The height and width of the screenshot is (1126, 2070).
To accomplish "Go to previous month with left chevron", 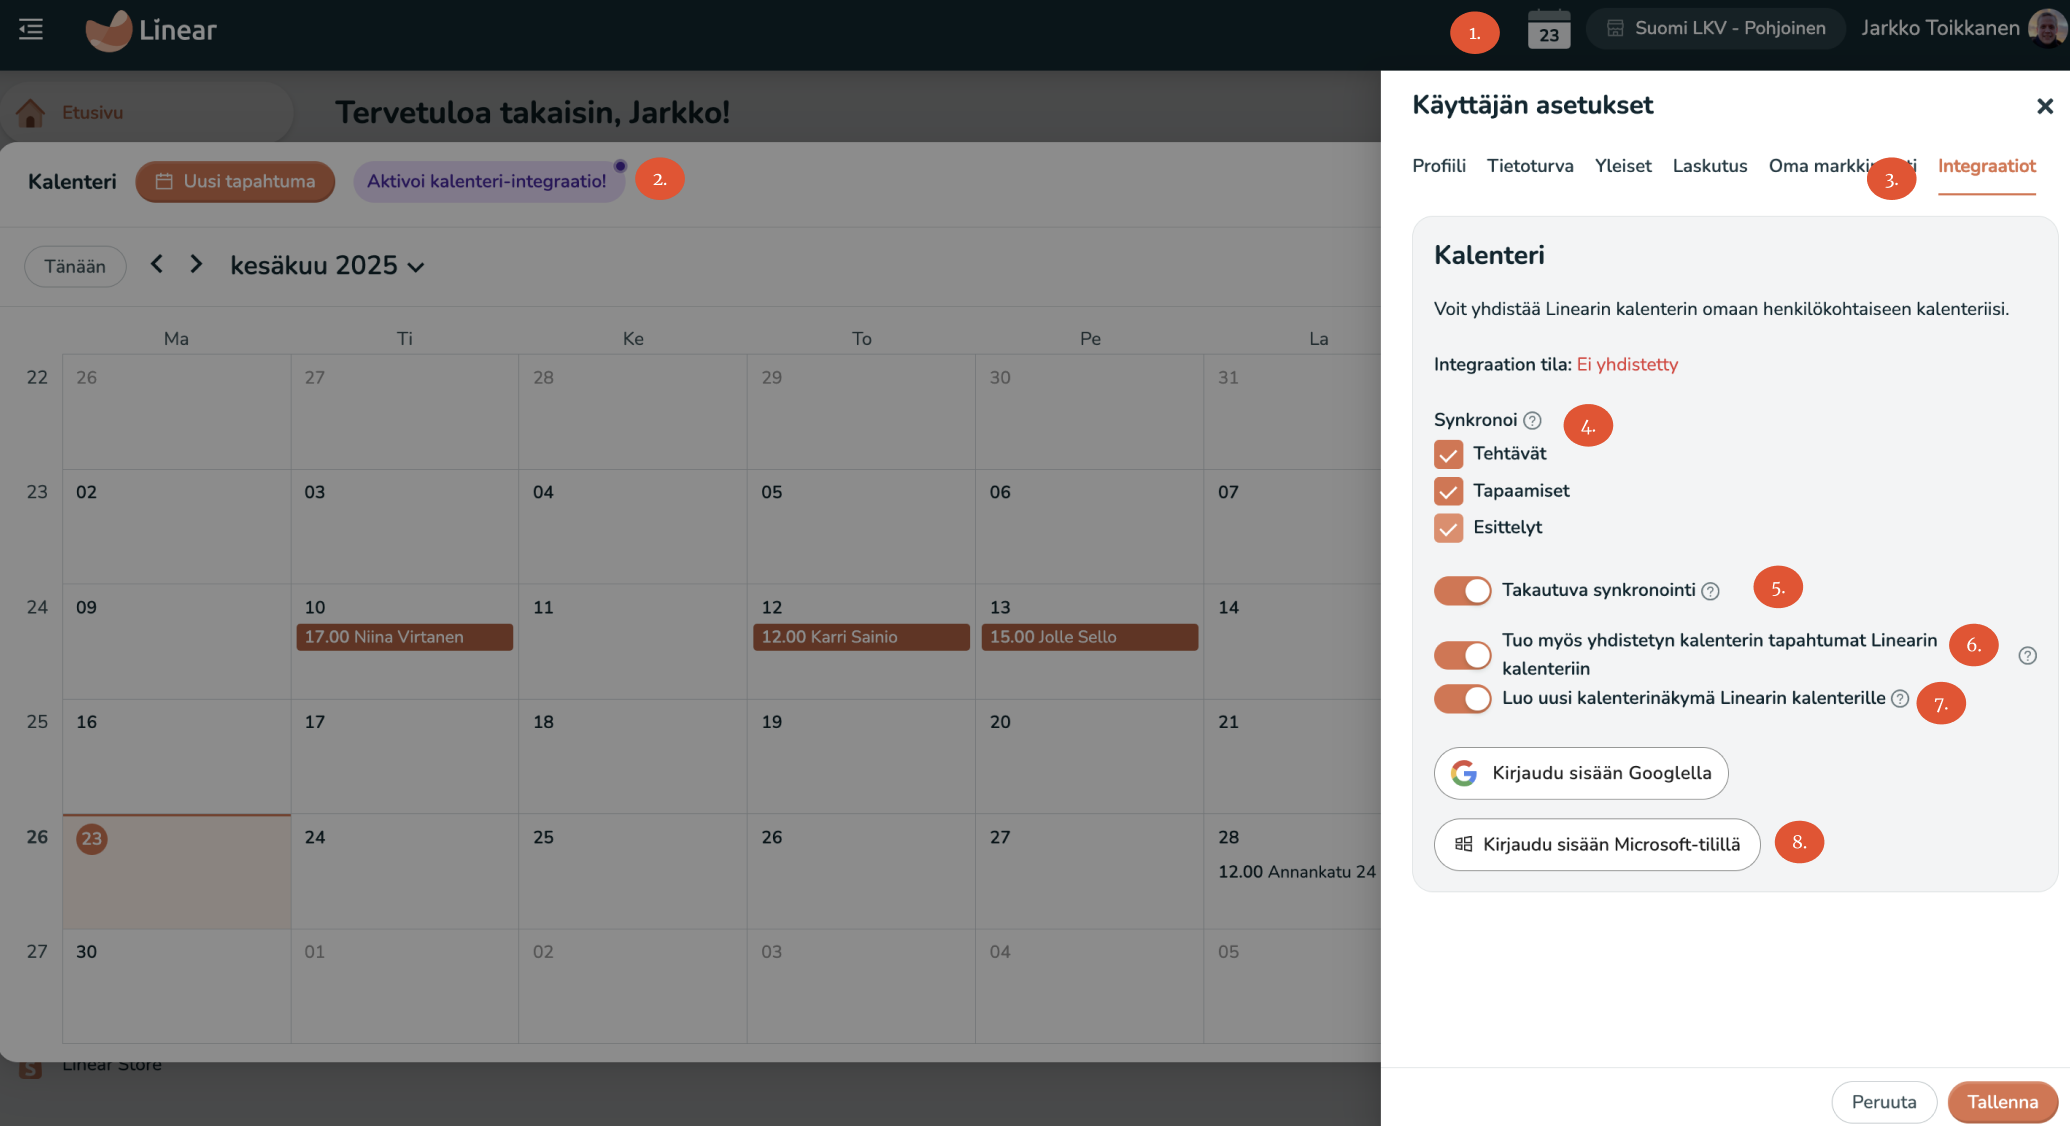I will pyautogui.click(x=157, y=263).
